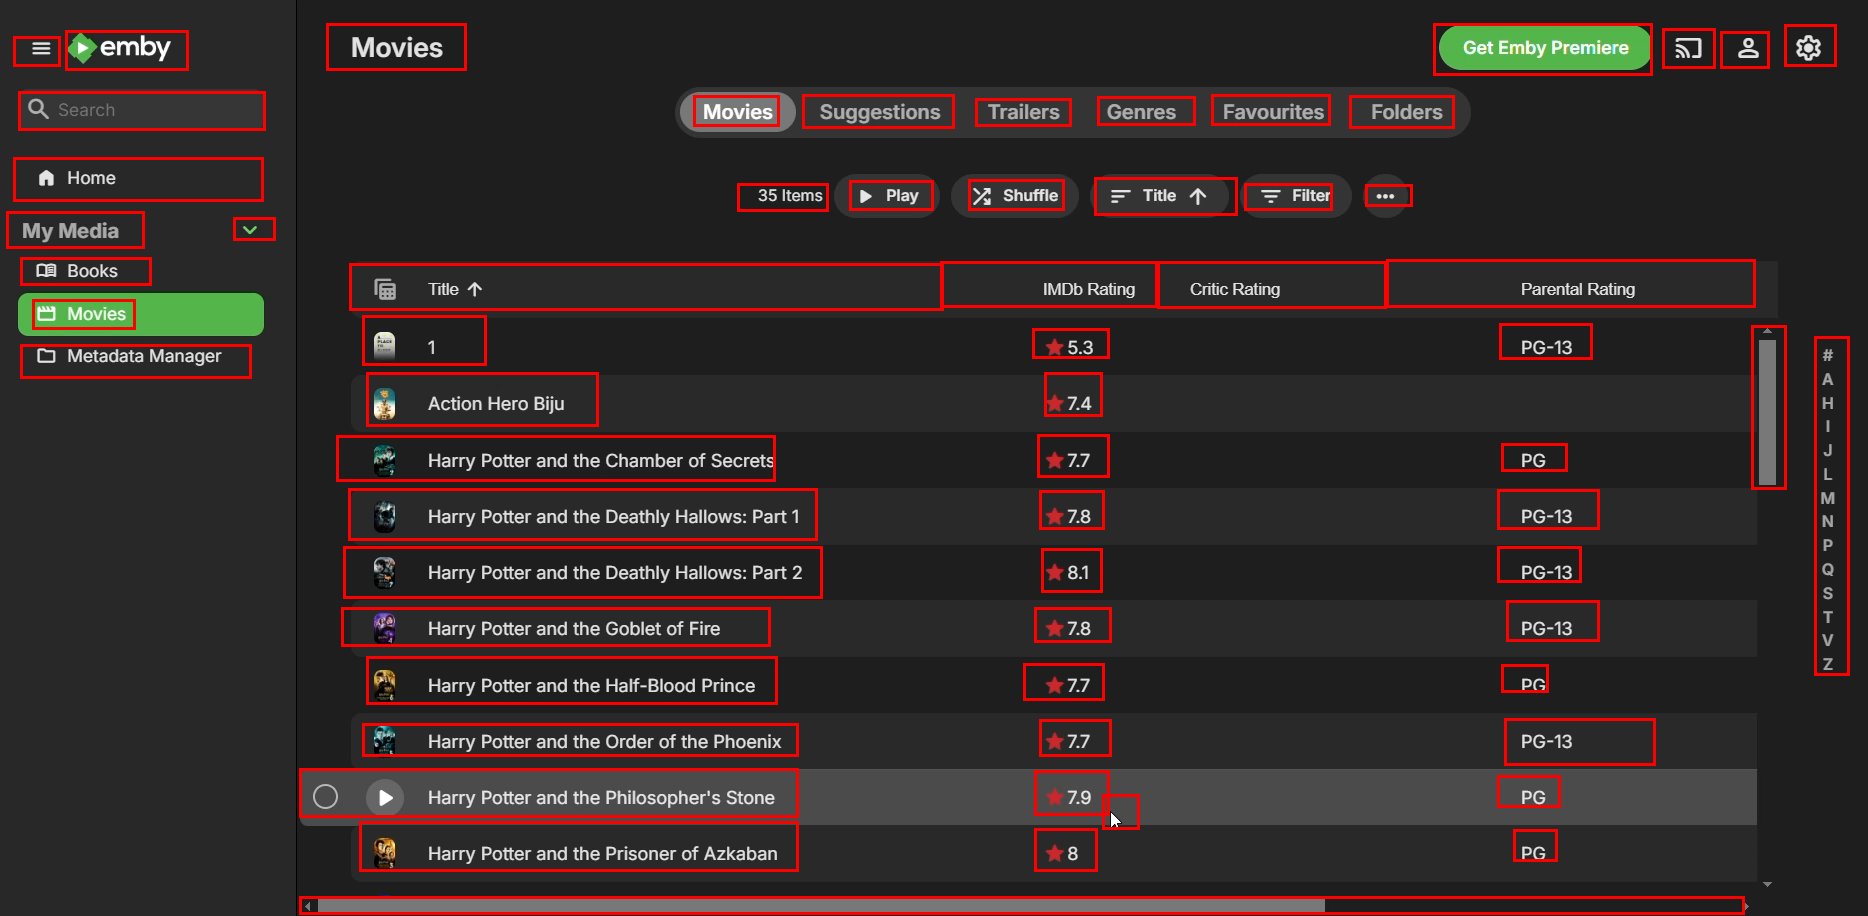Click the Movies page heading

point(397,47)
